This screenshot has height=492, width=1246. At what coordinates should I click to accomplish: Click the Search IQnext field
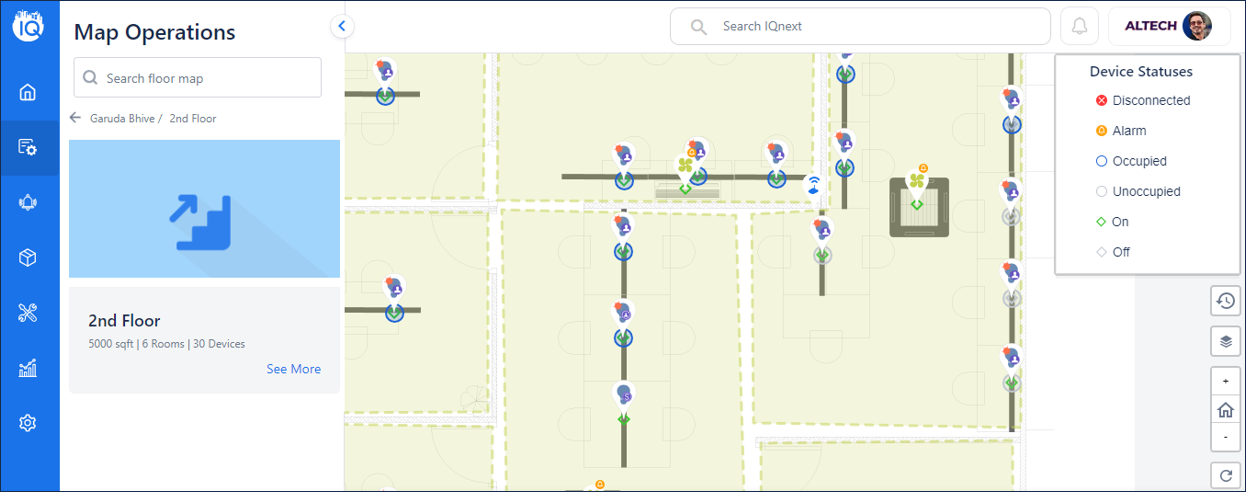click(x=860, y=26)
